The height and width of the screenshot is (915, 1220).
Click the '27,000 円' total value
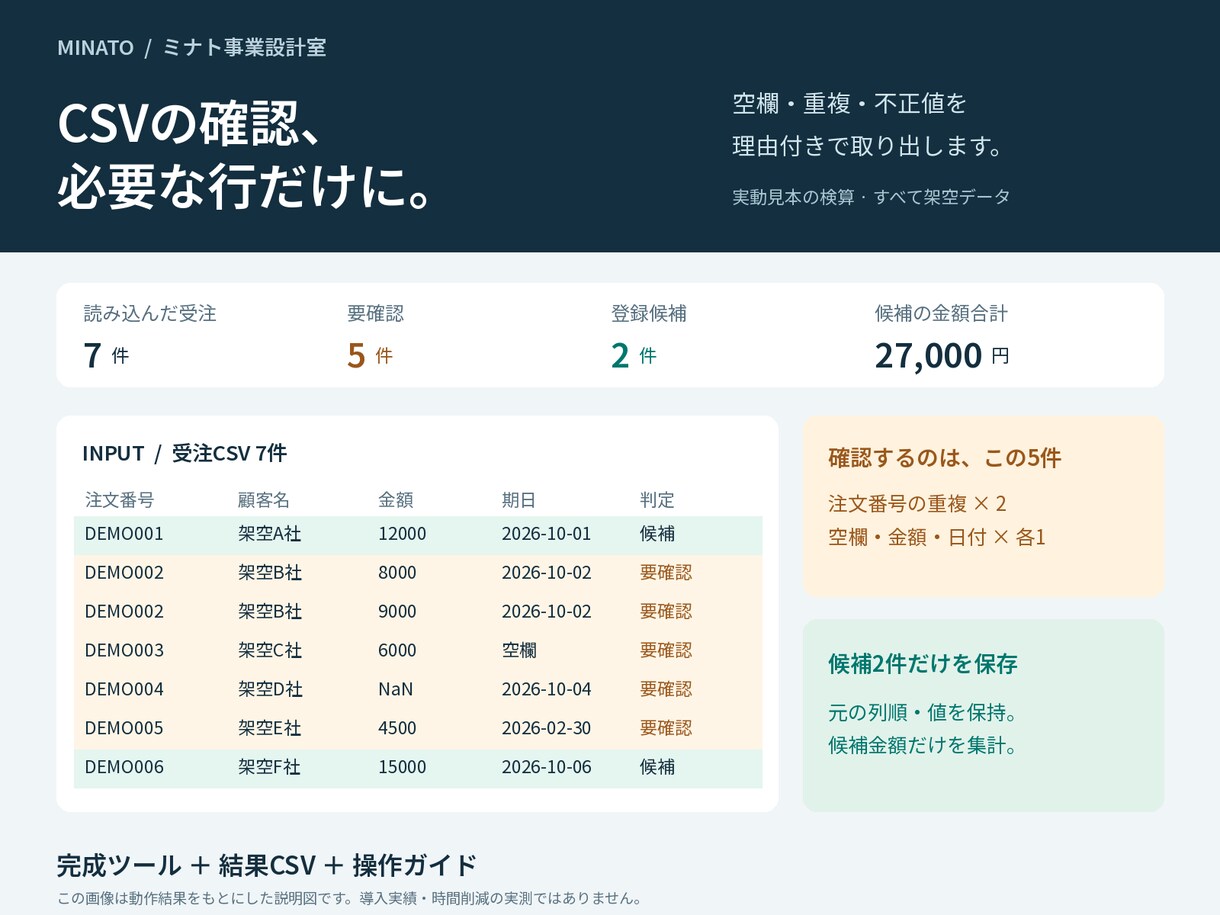click(x=942, y=355)
